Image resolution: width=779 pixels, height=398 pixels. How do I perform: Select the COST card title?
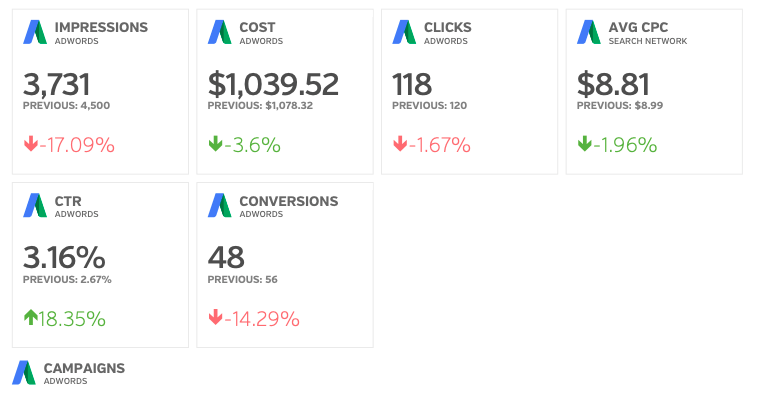pos(257,27)
